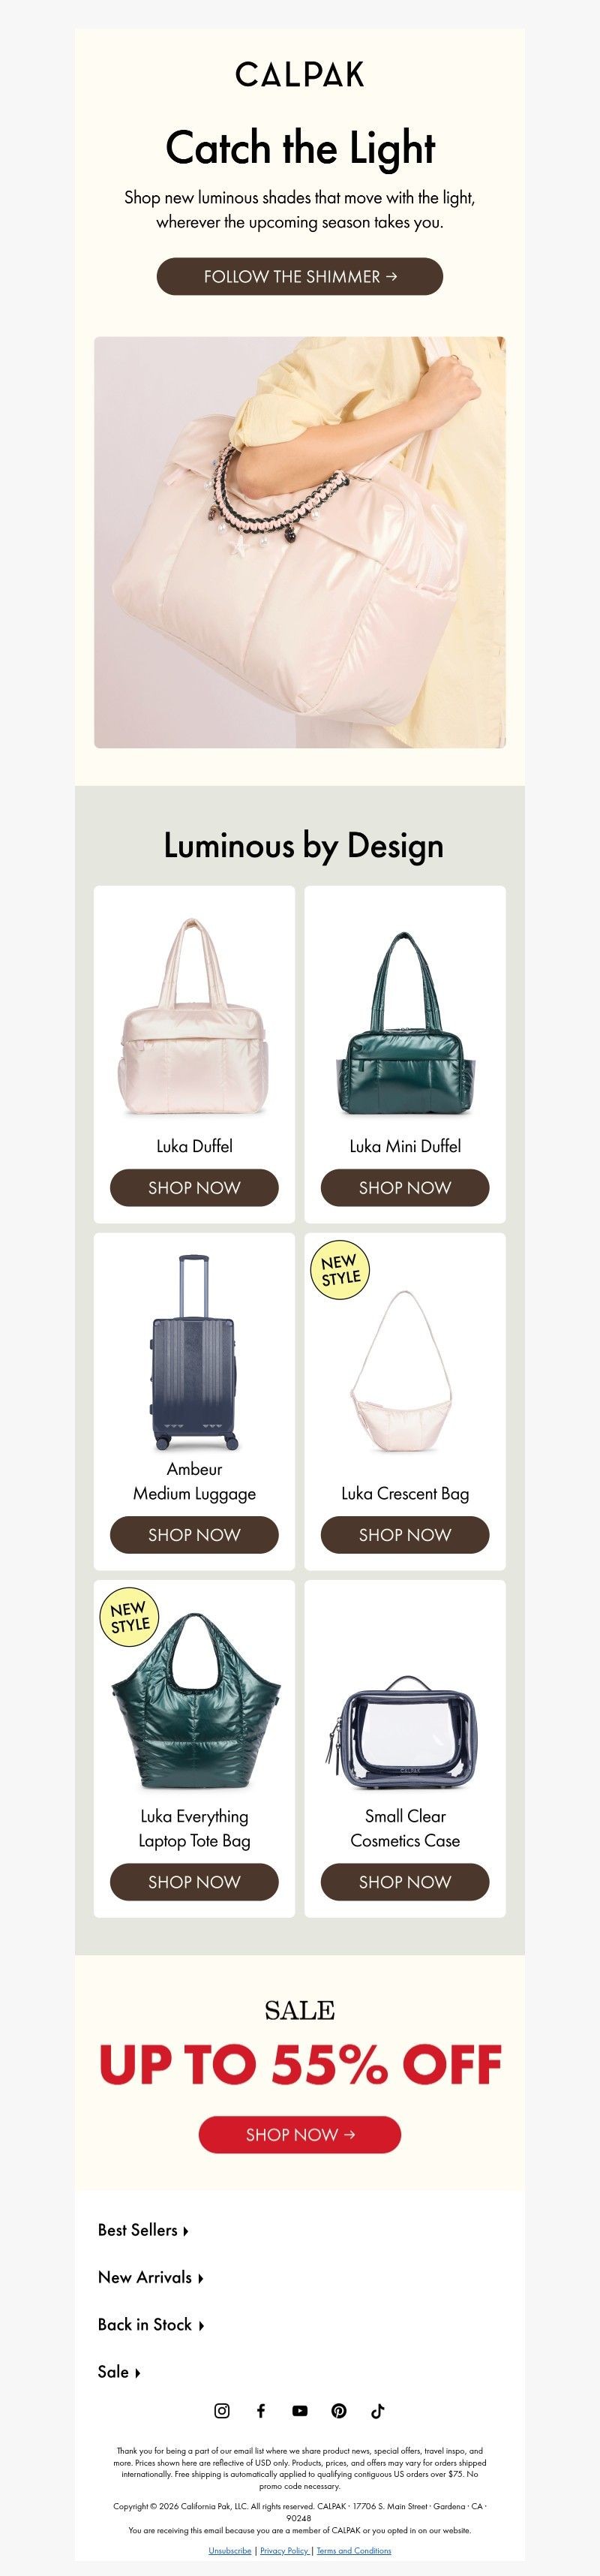Open Terms and Conditions link

click(x=354, y=2550)
